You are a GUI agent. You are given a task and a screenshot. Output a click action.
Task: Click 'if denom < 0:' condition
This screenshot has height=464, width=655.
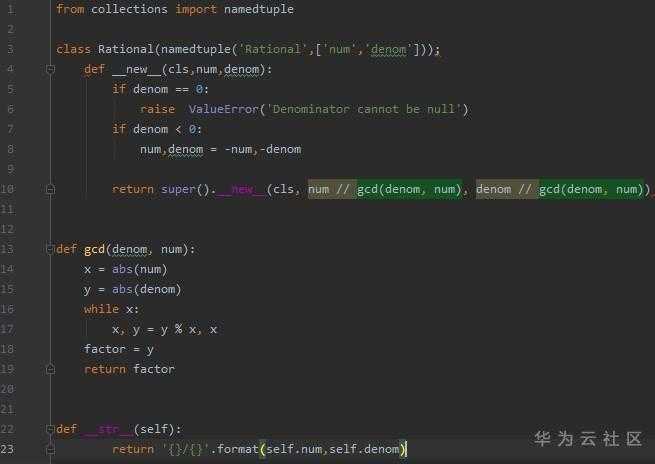(x=157, y=129)
